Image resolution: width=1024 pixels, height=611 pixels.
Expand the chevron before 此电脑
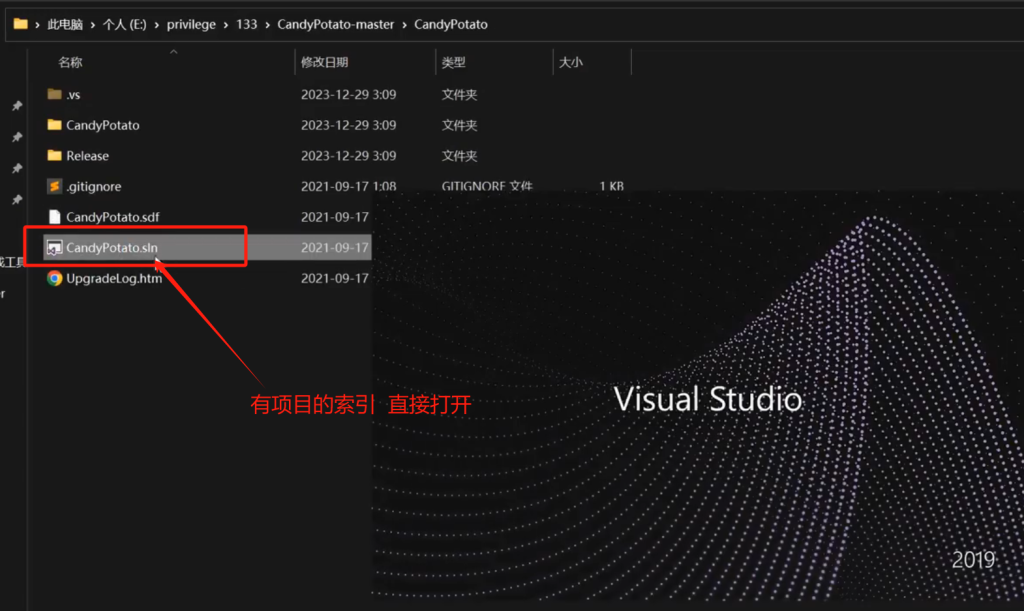click(37, 25)
